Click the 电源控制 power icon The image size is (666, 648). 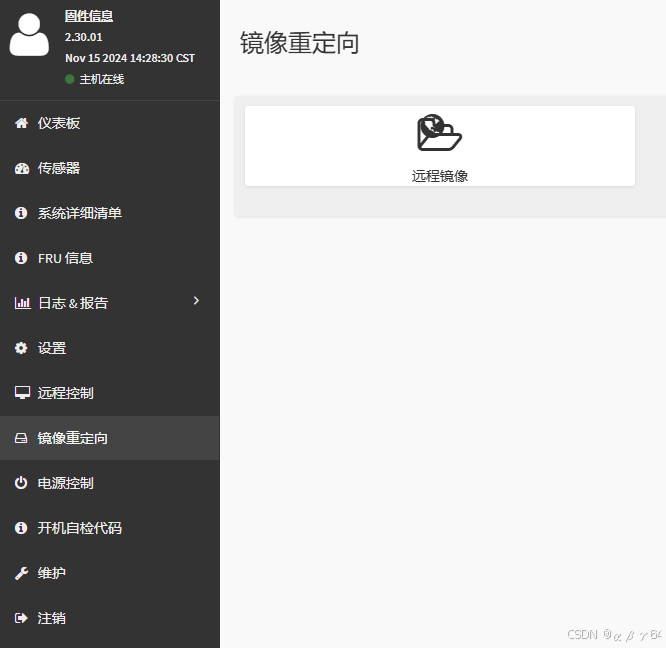point(21,483)
